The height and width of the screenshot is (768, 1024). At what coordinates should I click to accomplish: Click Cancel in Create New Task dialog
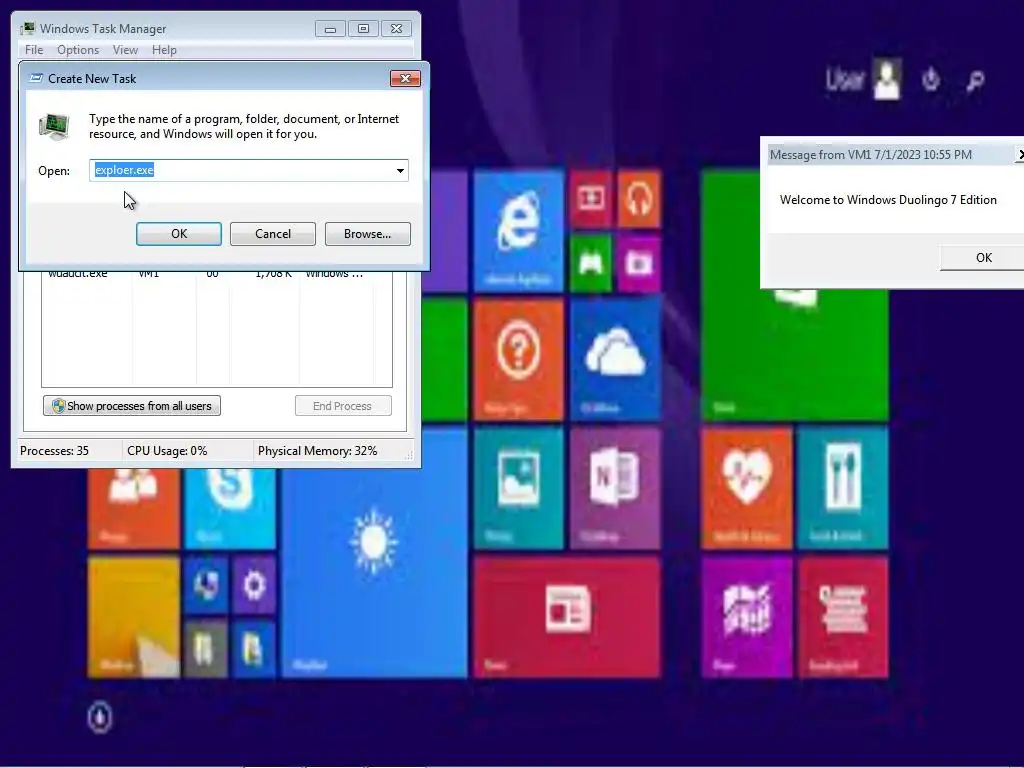273,234
